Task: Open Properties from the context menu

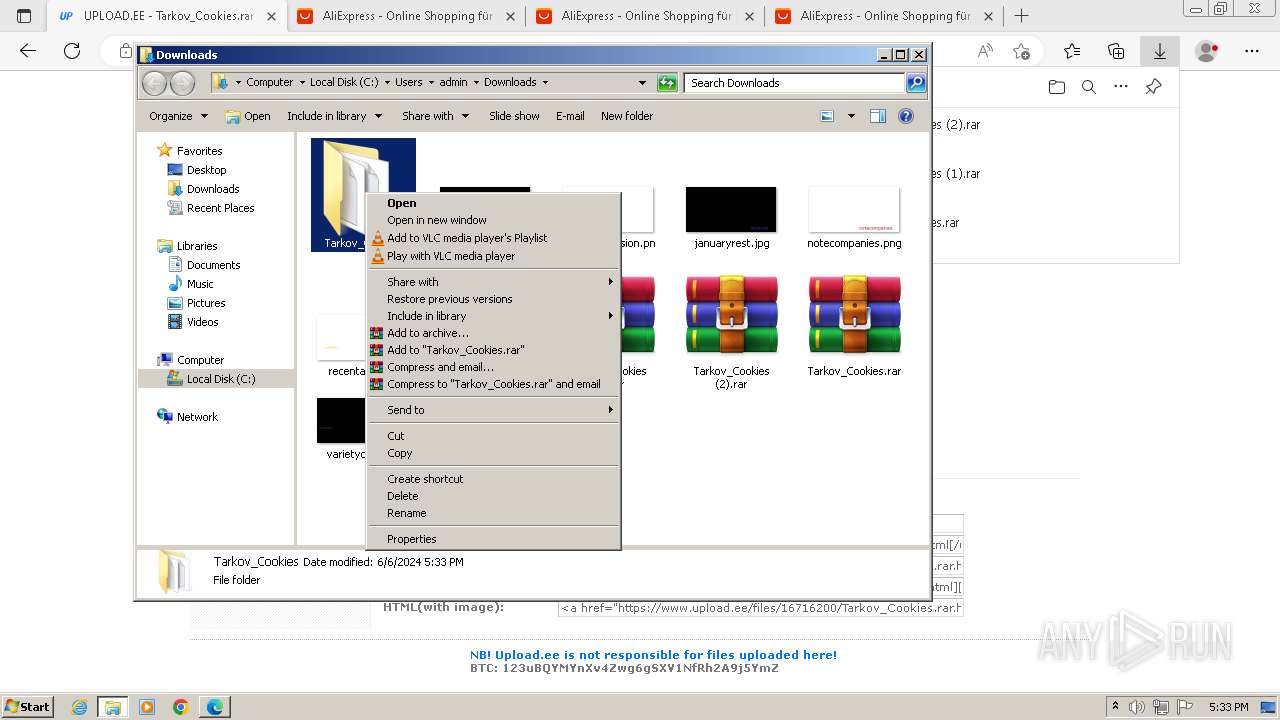Action: click(x=494, y=539)
